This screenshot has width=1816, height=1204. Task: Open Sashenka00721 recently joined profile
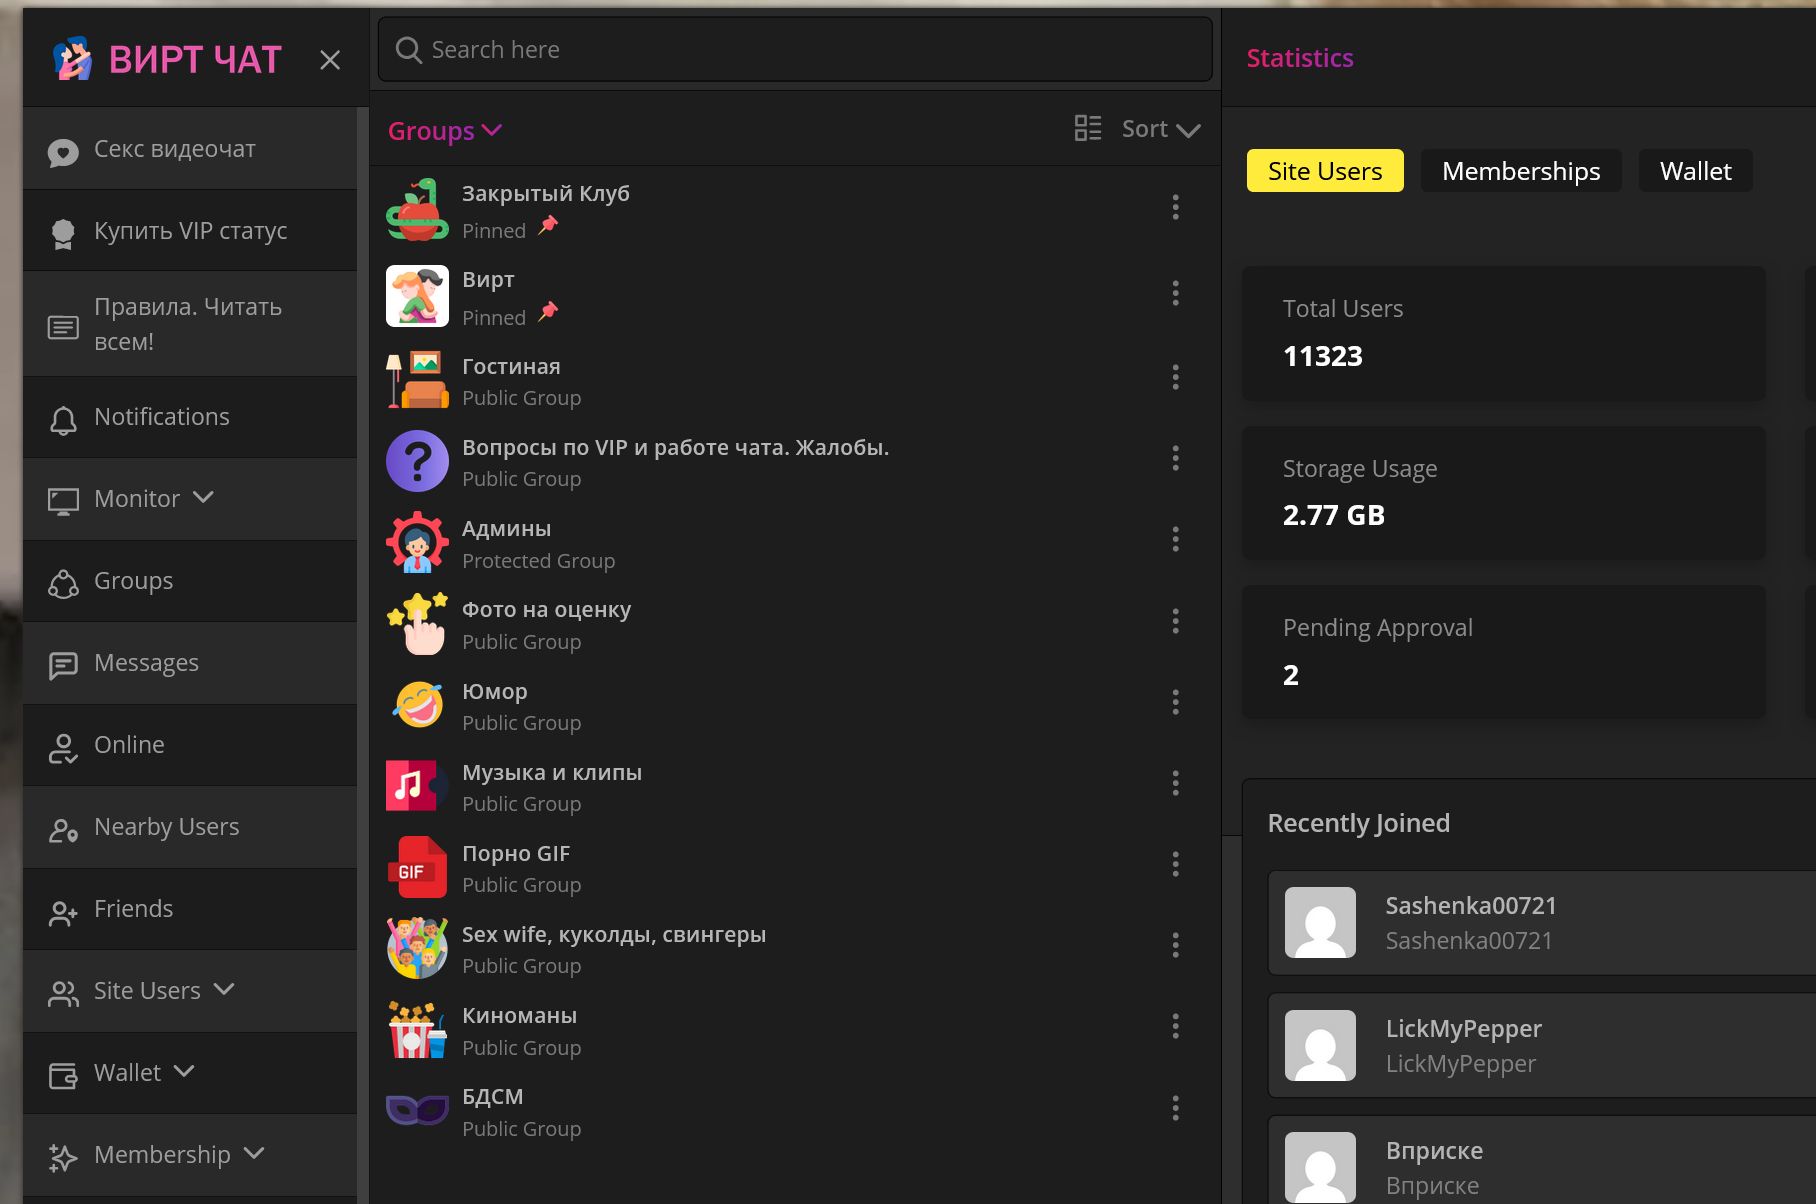tap(1541, 923)
